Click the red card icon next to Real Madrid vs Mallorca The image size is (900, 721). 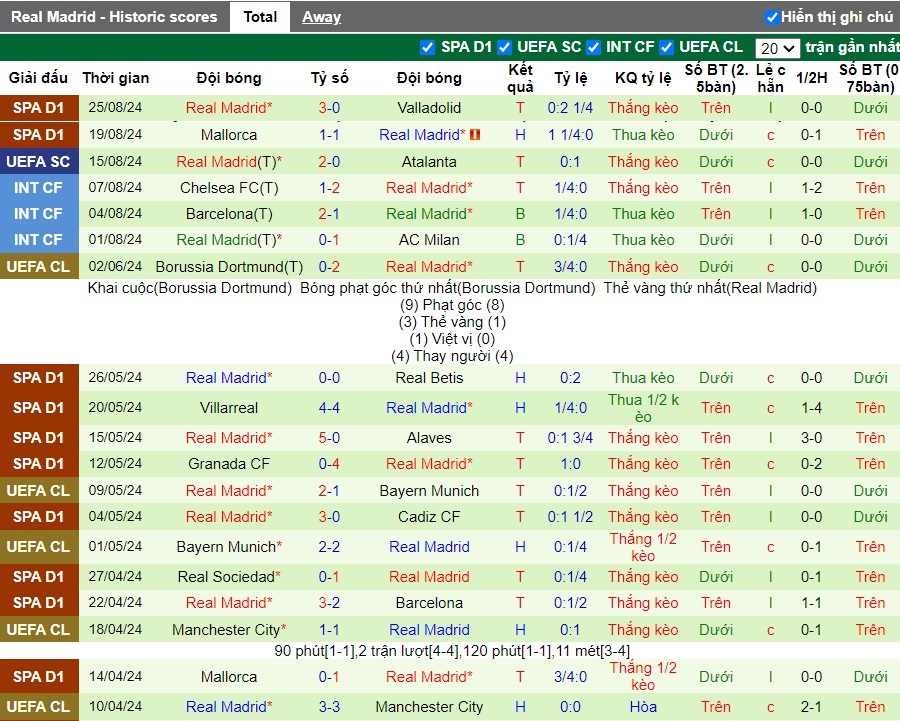point(475,135)
